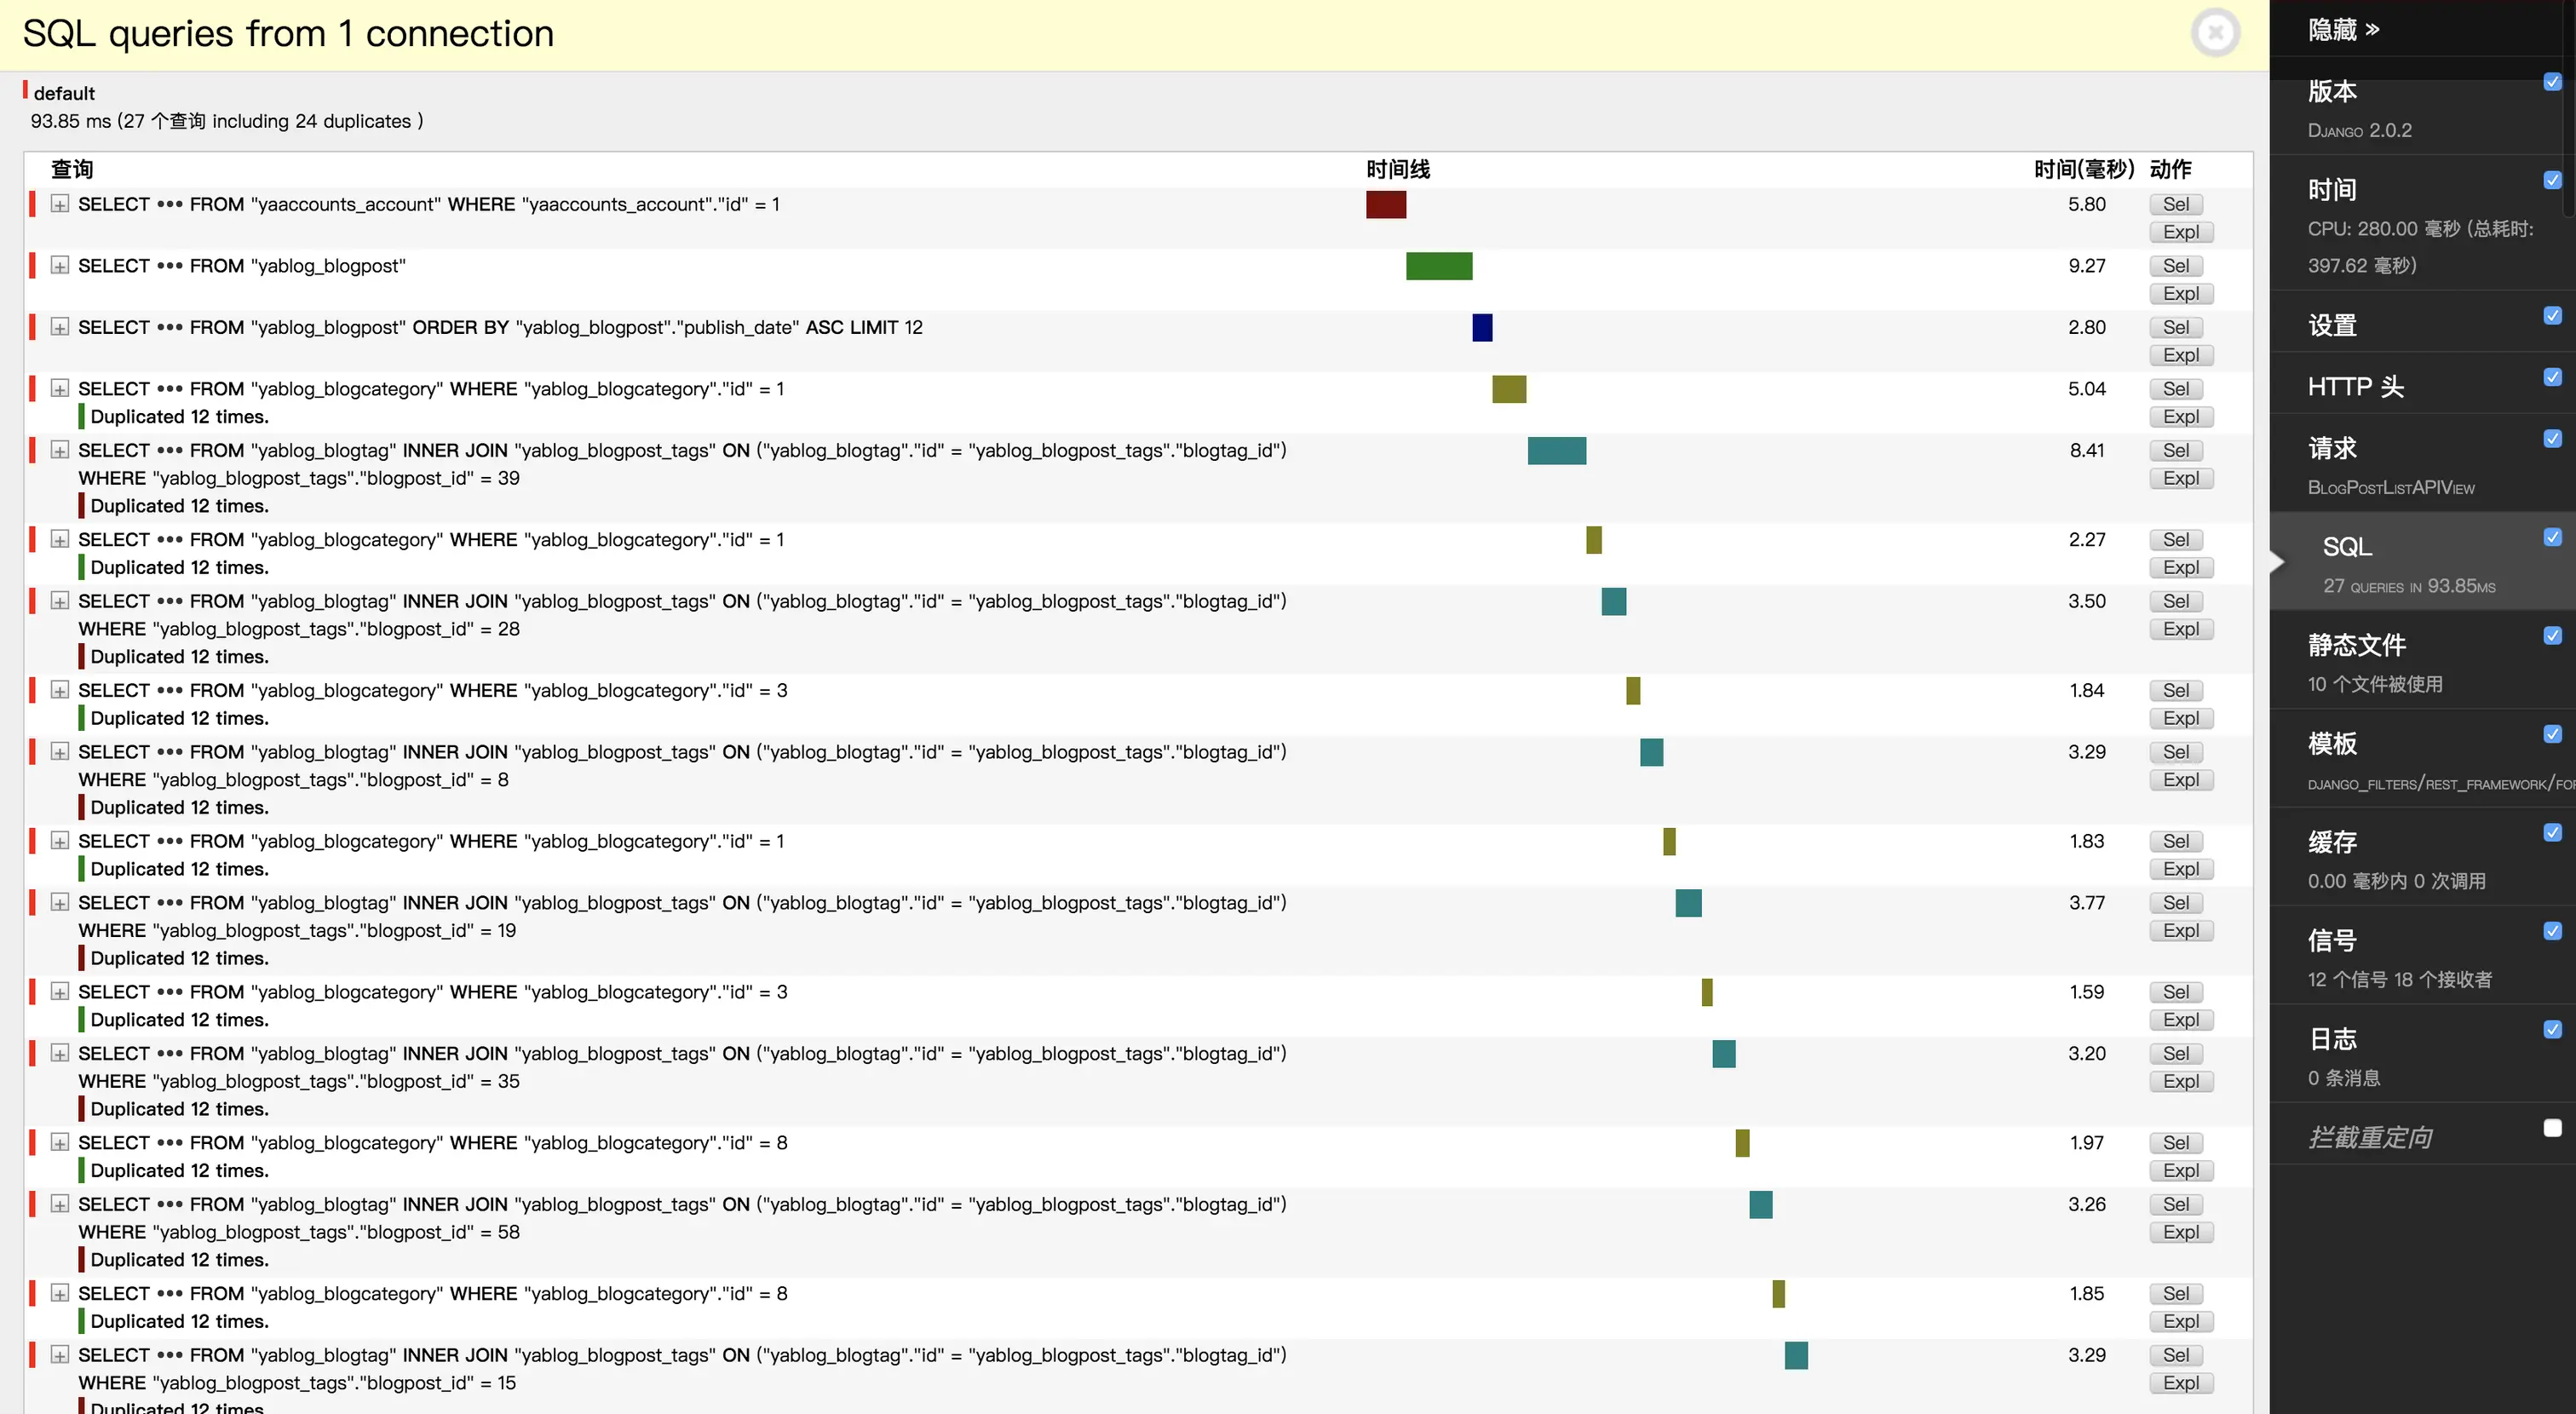Hide the toolbar via 隐藏 » link
Viewport: 2576px width, 1414px height.
point(2343,30)
